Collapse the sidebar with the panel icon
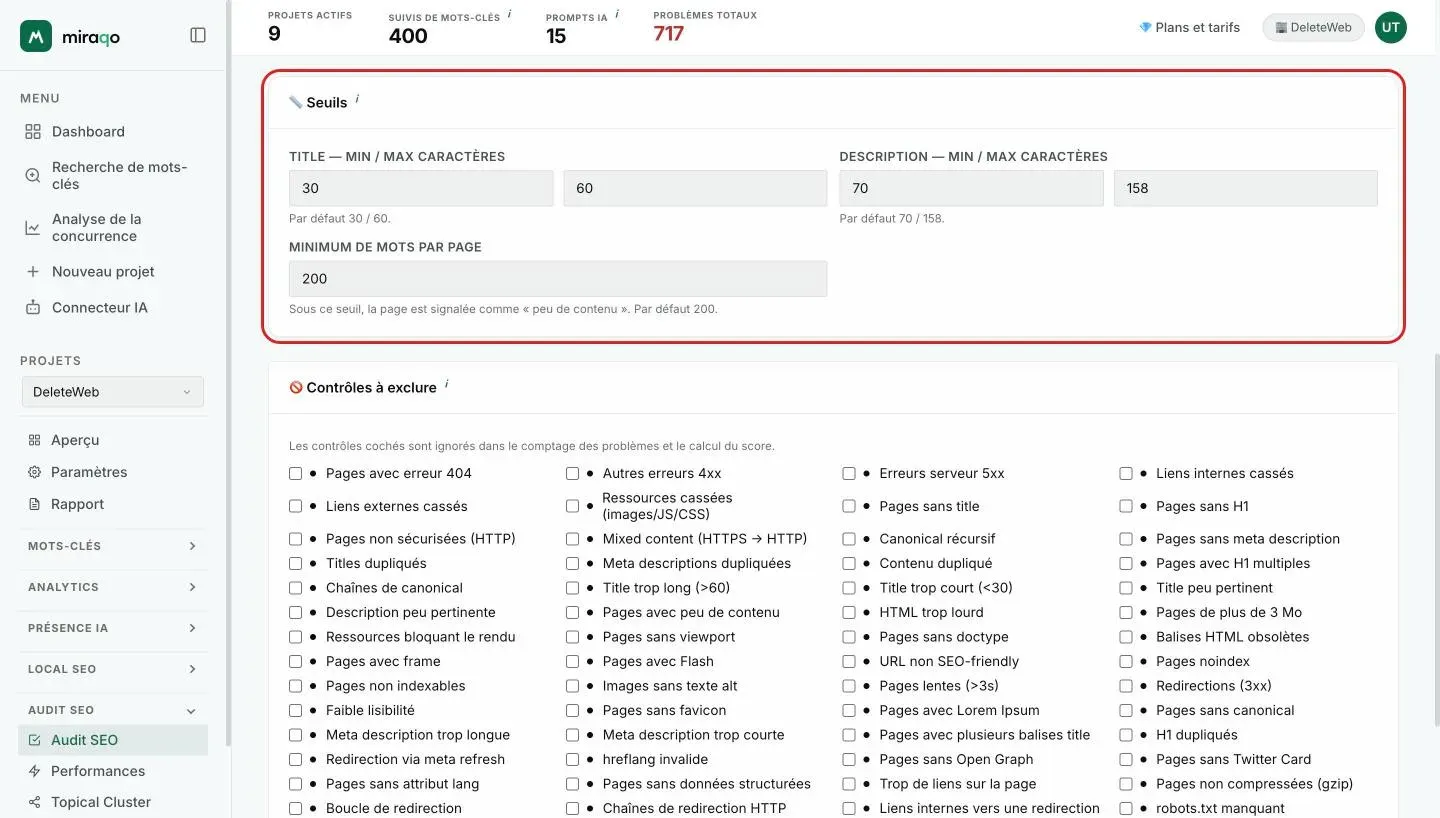 click(198, 35)
